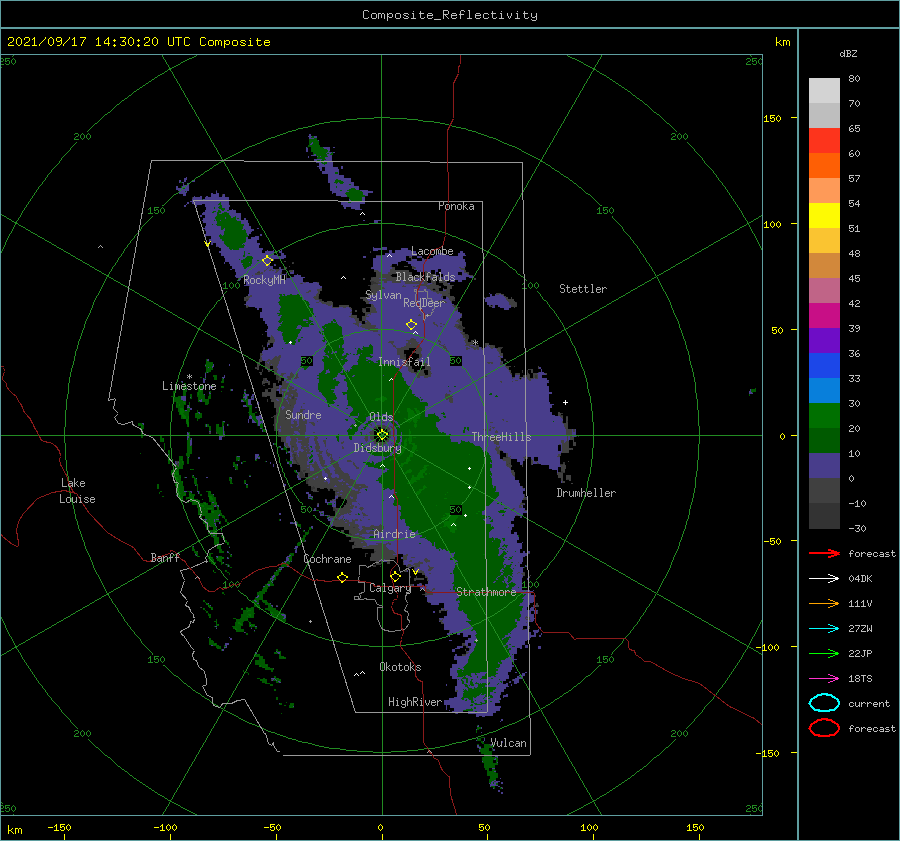The image size is (900, 841).
Task: Click the Strathmore town label
Action: click(486, 591)
